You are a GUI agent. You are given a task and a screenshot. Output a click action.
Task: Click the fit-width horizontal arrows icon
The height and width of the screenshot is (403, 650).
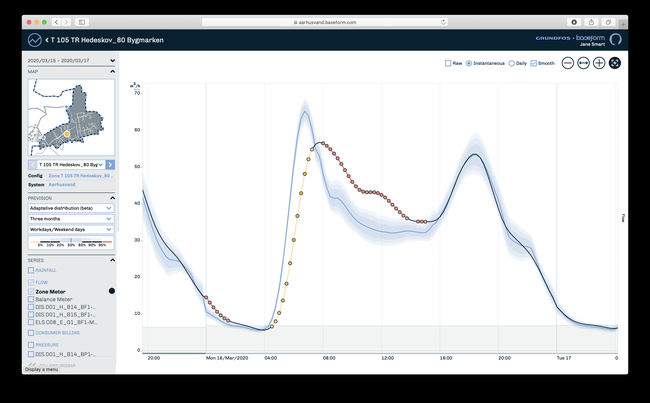pyautogui.click(x=583, y=63)
